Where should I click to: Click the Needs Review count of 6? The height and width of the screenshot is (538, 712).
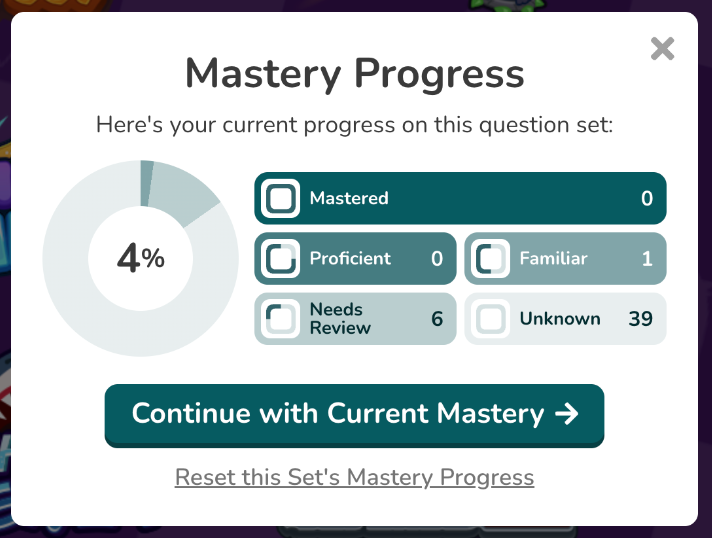tap(436, 319)
